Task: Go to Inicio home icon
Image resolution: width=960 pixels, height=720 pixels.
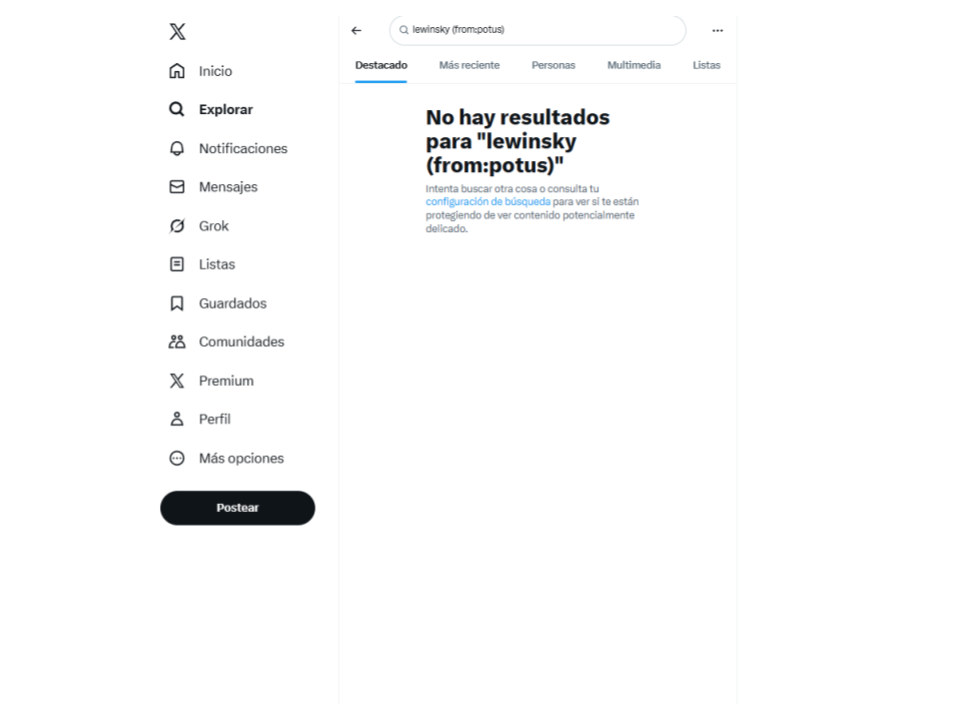Action: click(x=177, y=71)
